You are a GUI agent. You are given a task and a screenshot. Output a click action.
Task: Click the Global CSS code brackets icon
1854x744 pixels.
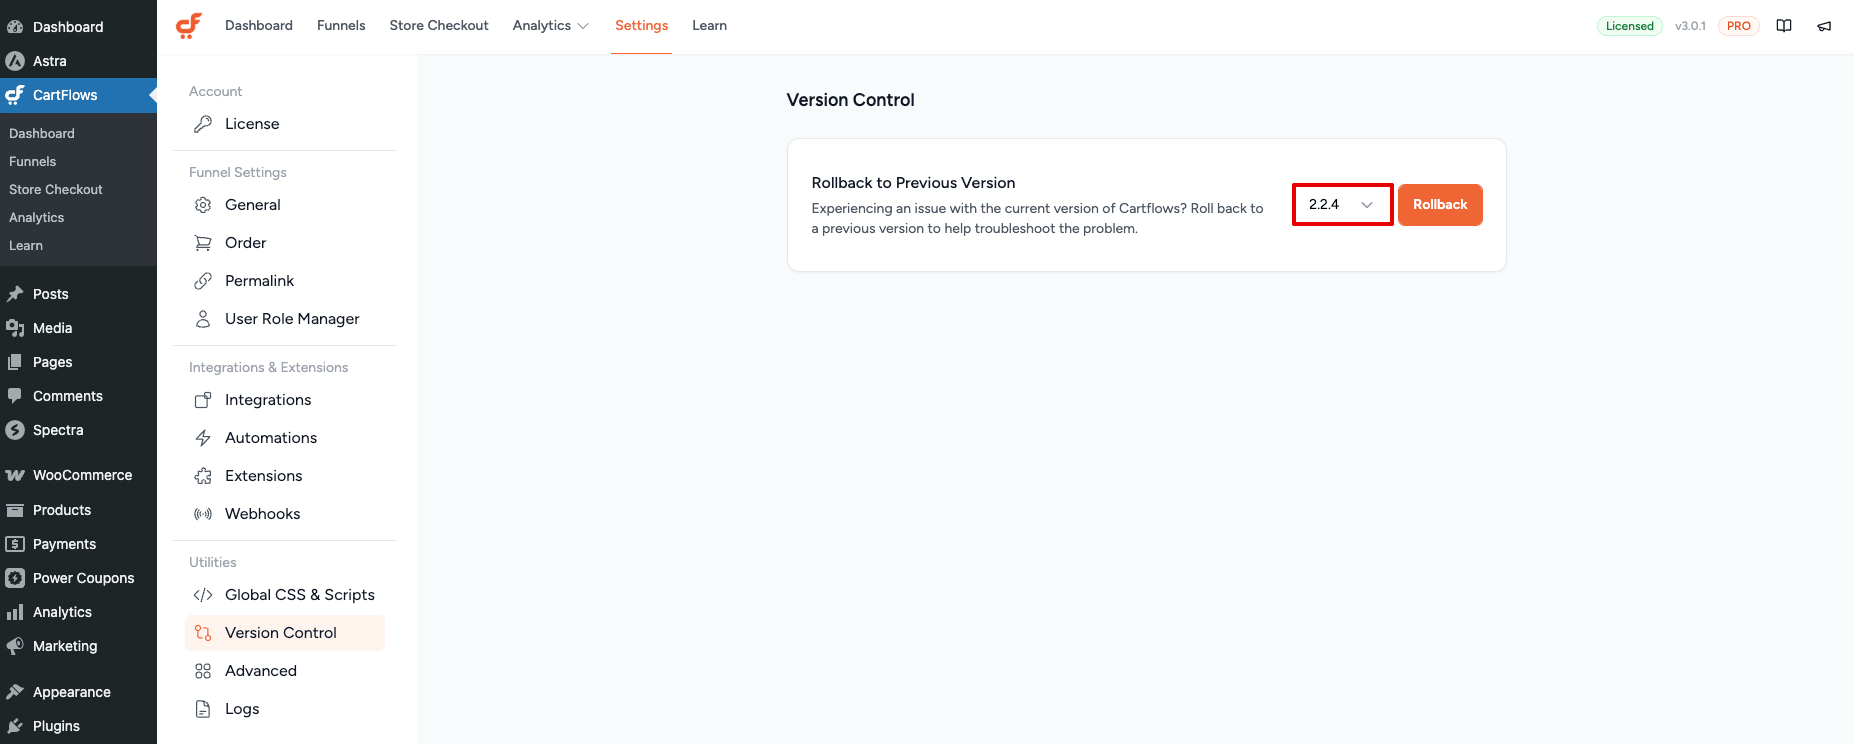pyautogui.click(x=203, y=595)
